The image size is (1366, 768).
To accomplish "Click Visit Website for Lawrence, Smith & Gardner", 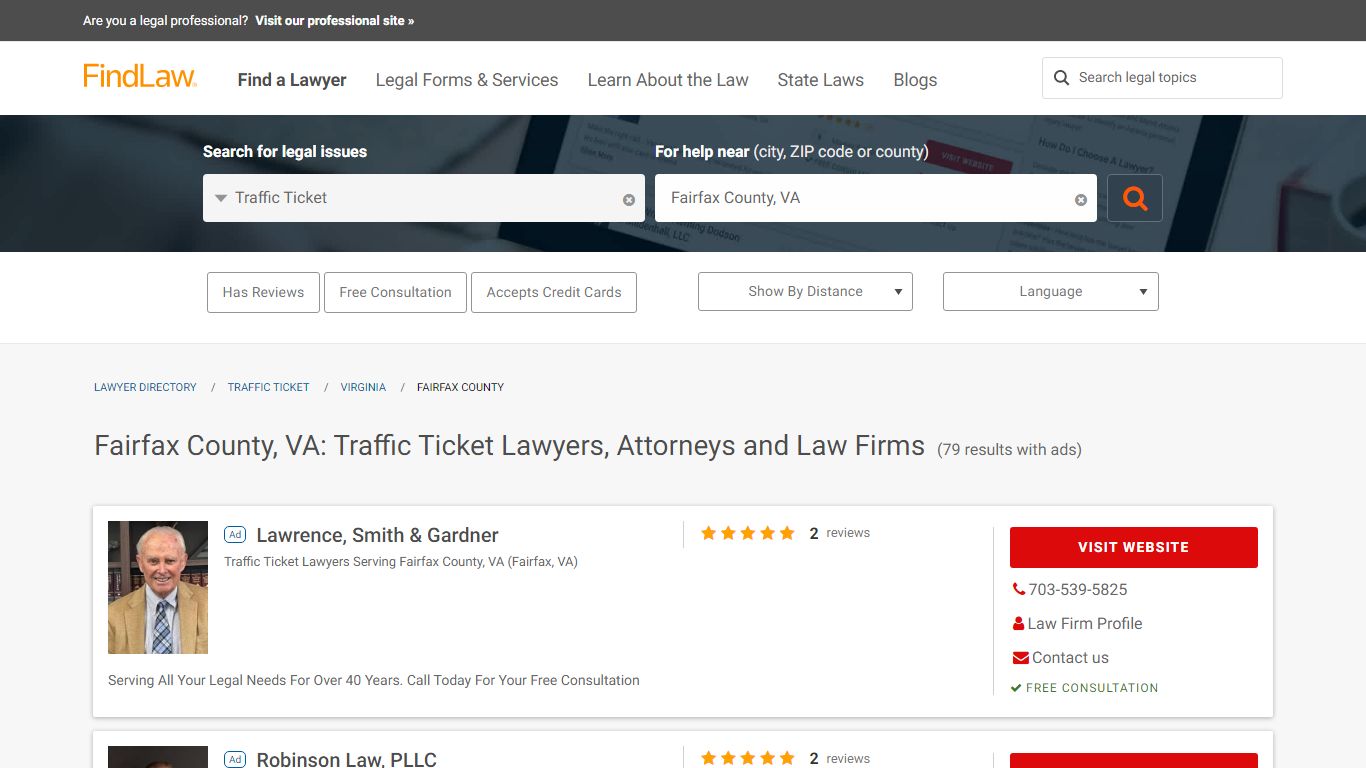I will click(x=1133, y=547).
